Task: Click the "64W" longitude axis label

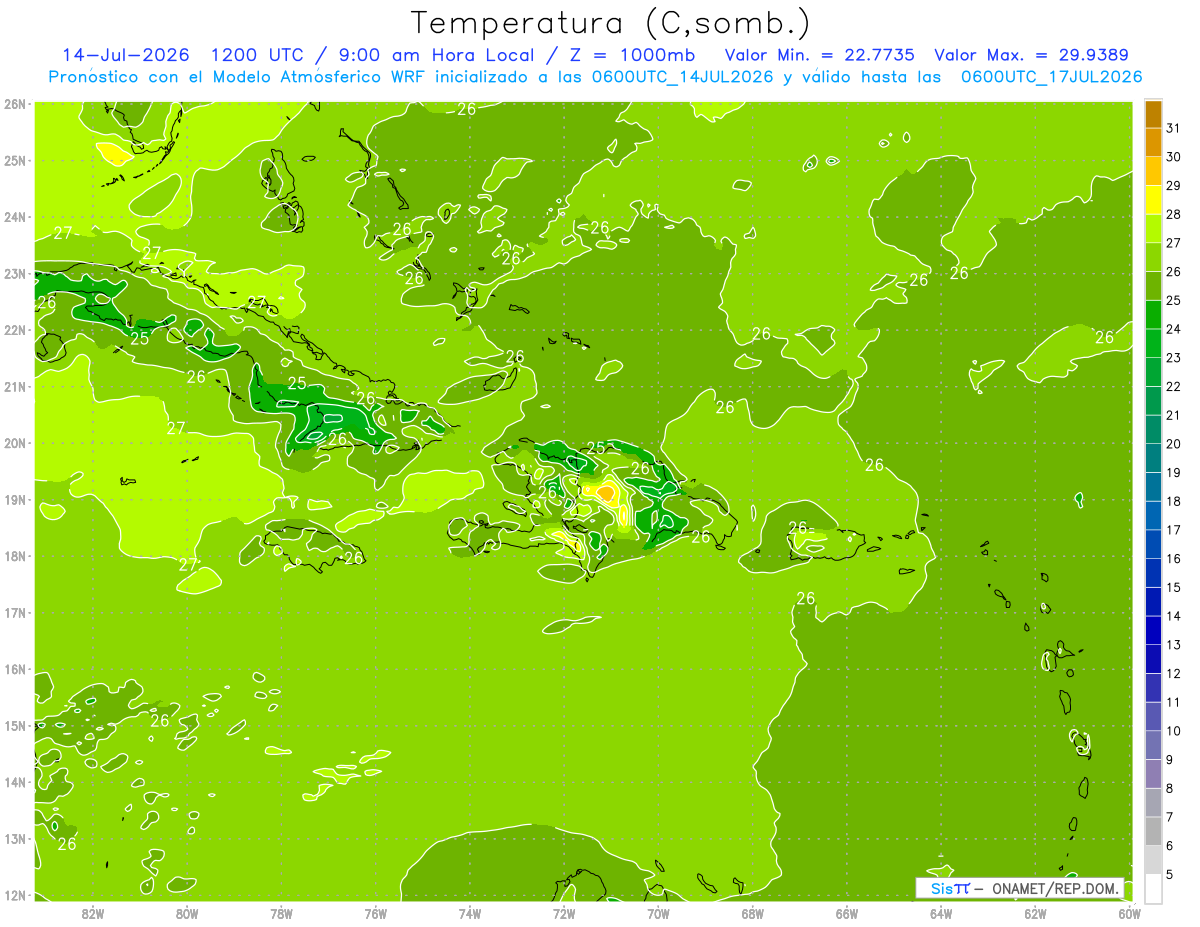Action: coord(941,913)
